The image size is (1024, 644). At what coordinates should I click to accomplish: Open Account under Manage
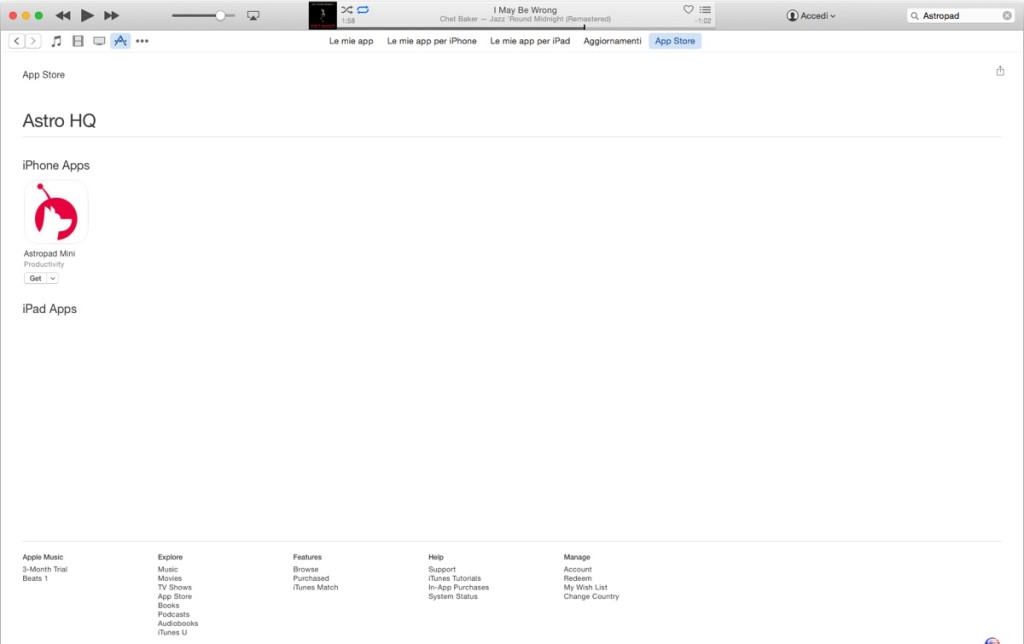click(578, 570)
